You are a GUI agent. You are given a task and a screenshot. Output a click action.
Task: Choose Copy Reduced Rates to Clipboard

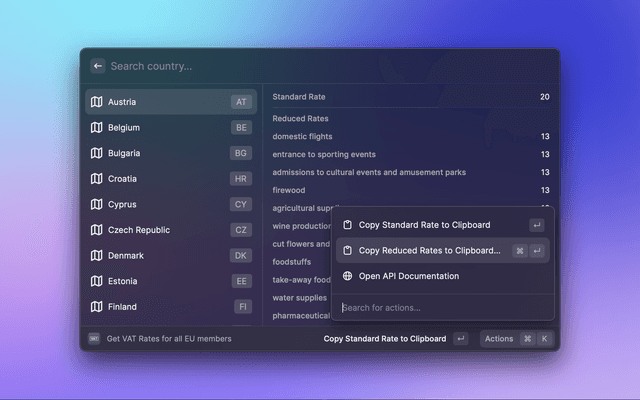click(429, 251)
